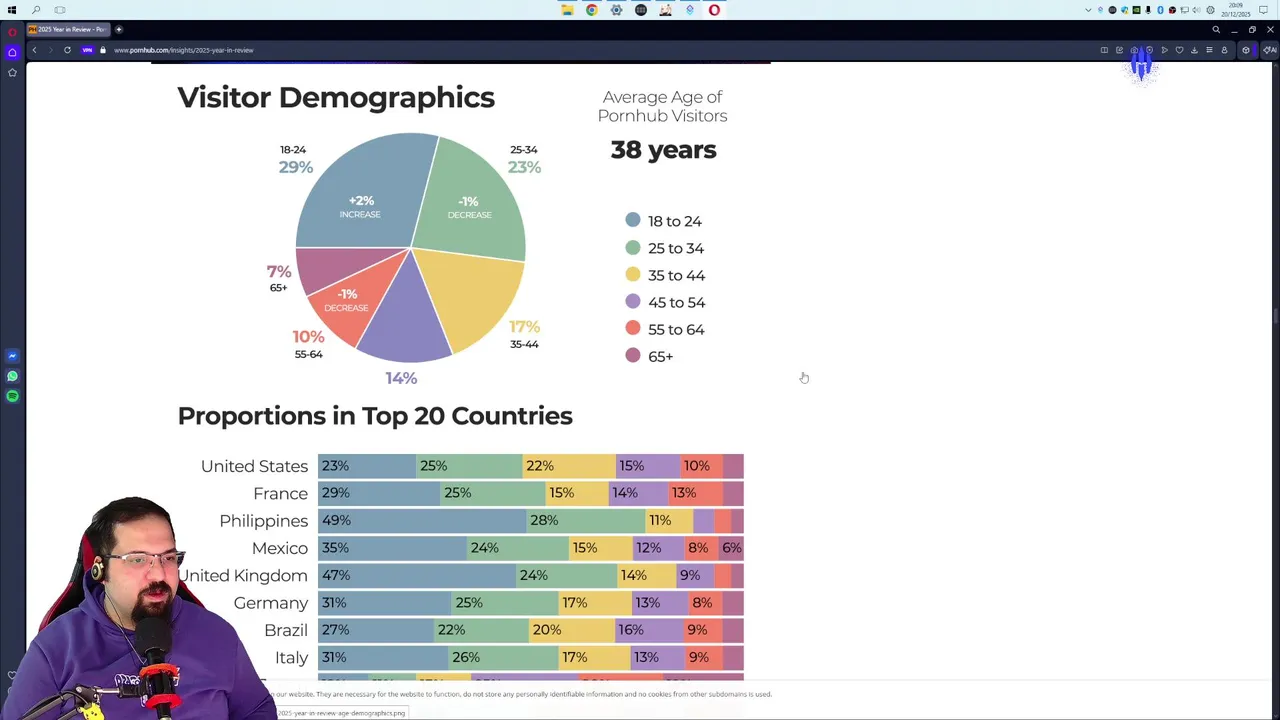The height and width of the screenshot is (720, 1280).
Task: Take a snapshot with the camera icon
Action: tap(1134, 50)
